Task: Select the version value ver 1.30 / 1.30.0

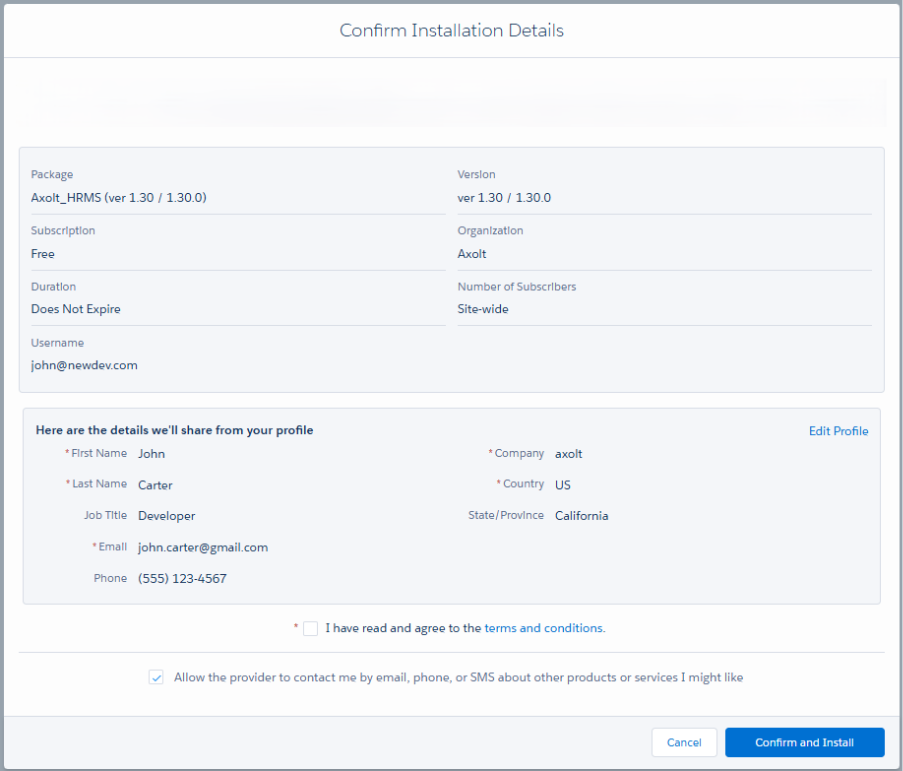Action: pyautogui.click(x=504, y=198)
